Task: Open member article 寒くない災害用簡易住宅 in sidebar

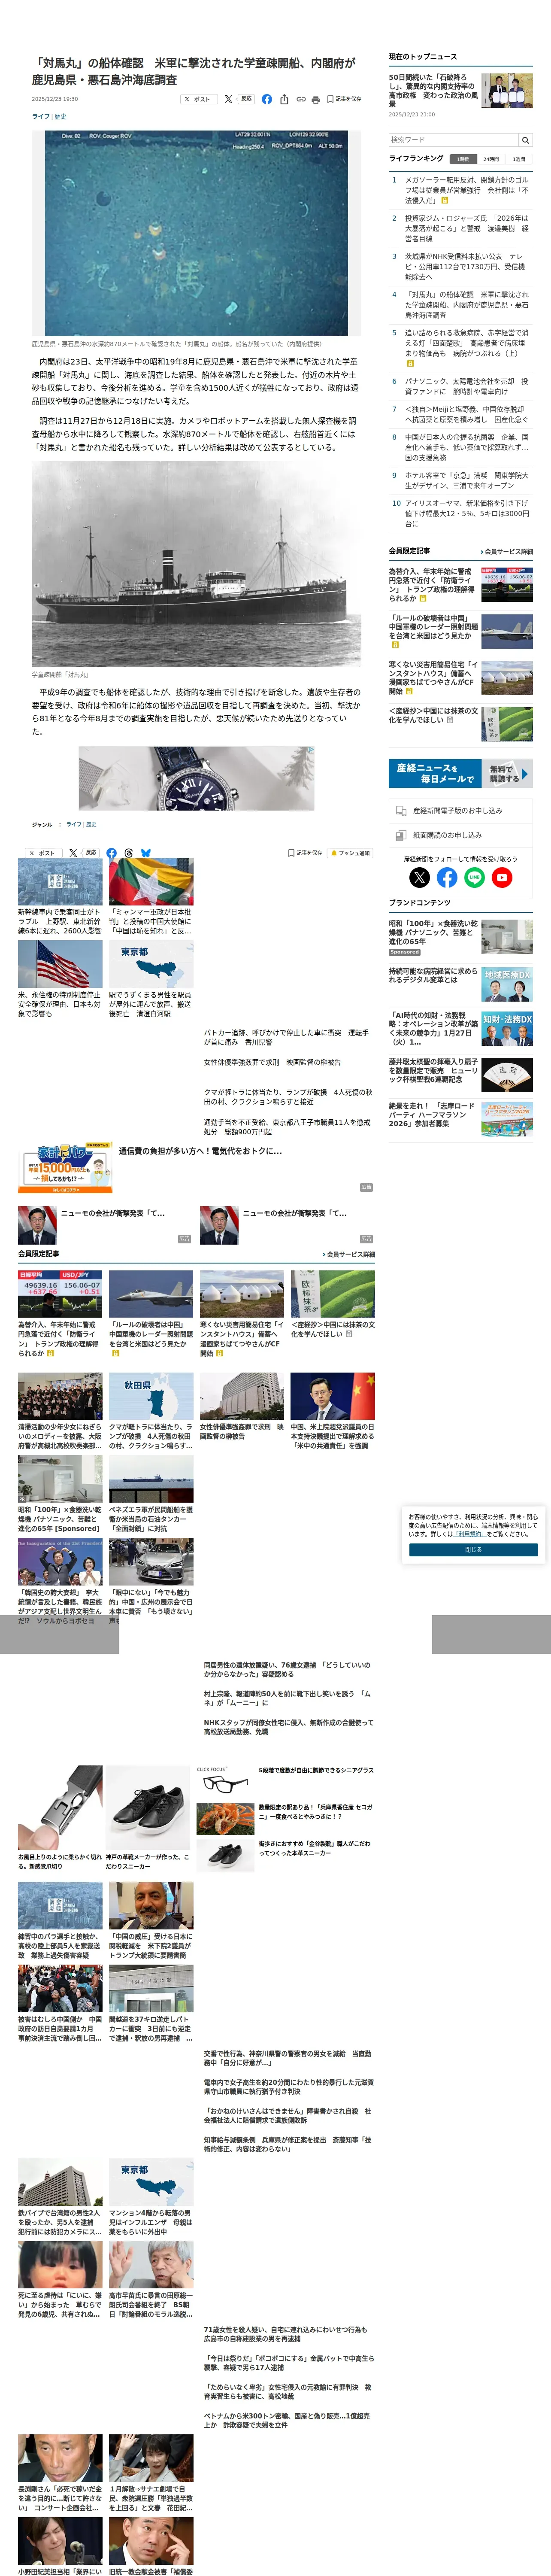Action: [x=434, y=678]
